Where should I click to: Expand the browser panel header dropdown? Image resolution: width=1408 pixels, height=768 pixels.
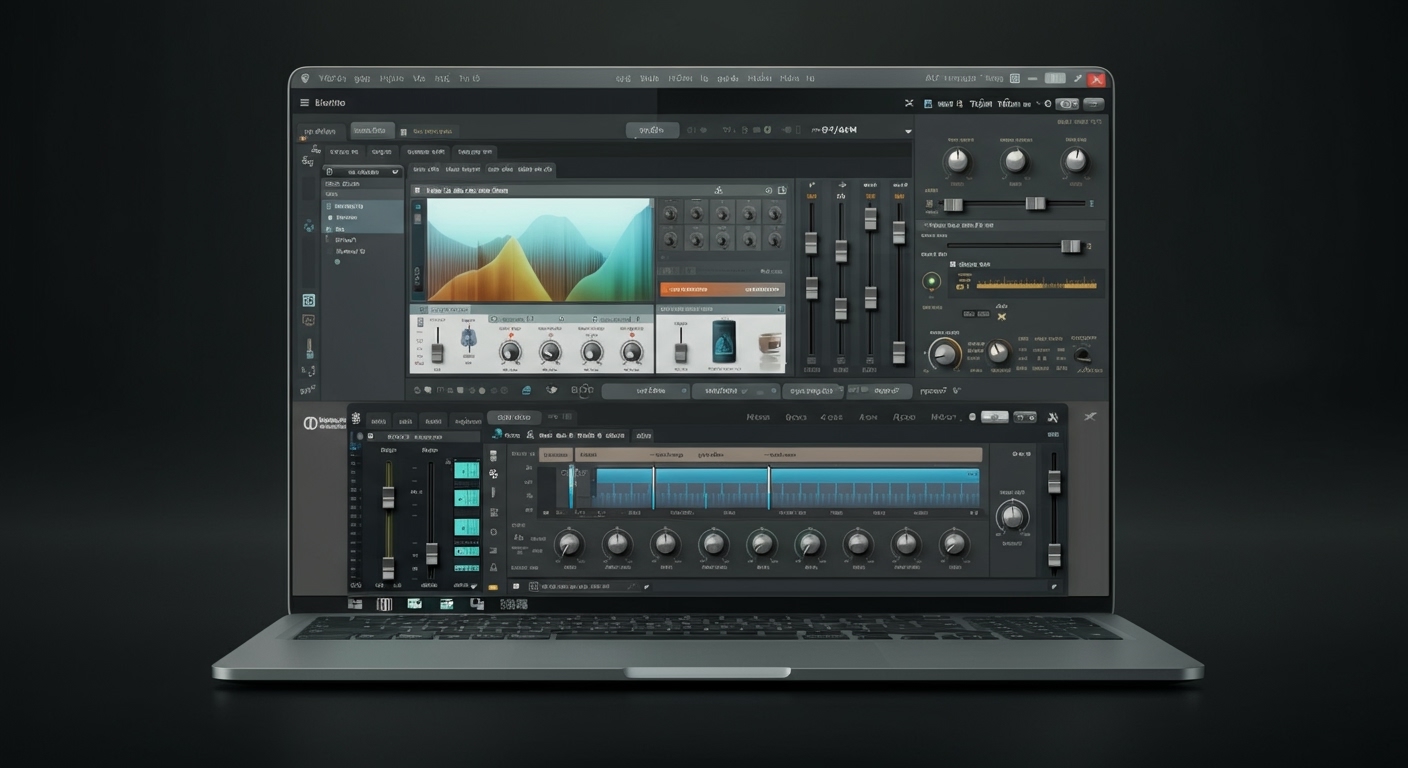[x=394, y=171]
